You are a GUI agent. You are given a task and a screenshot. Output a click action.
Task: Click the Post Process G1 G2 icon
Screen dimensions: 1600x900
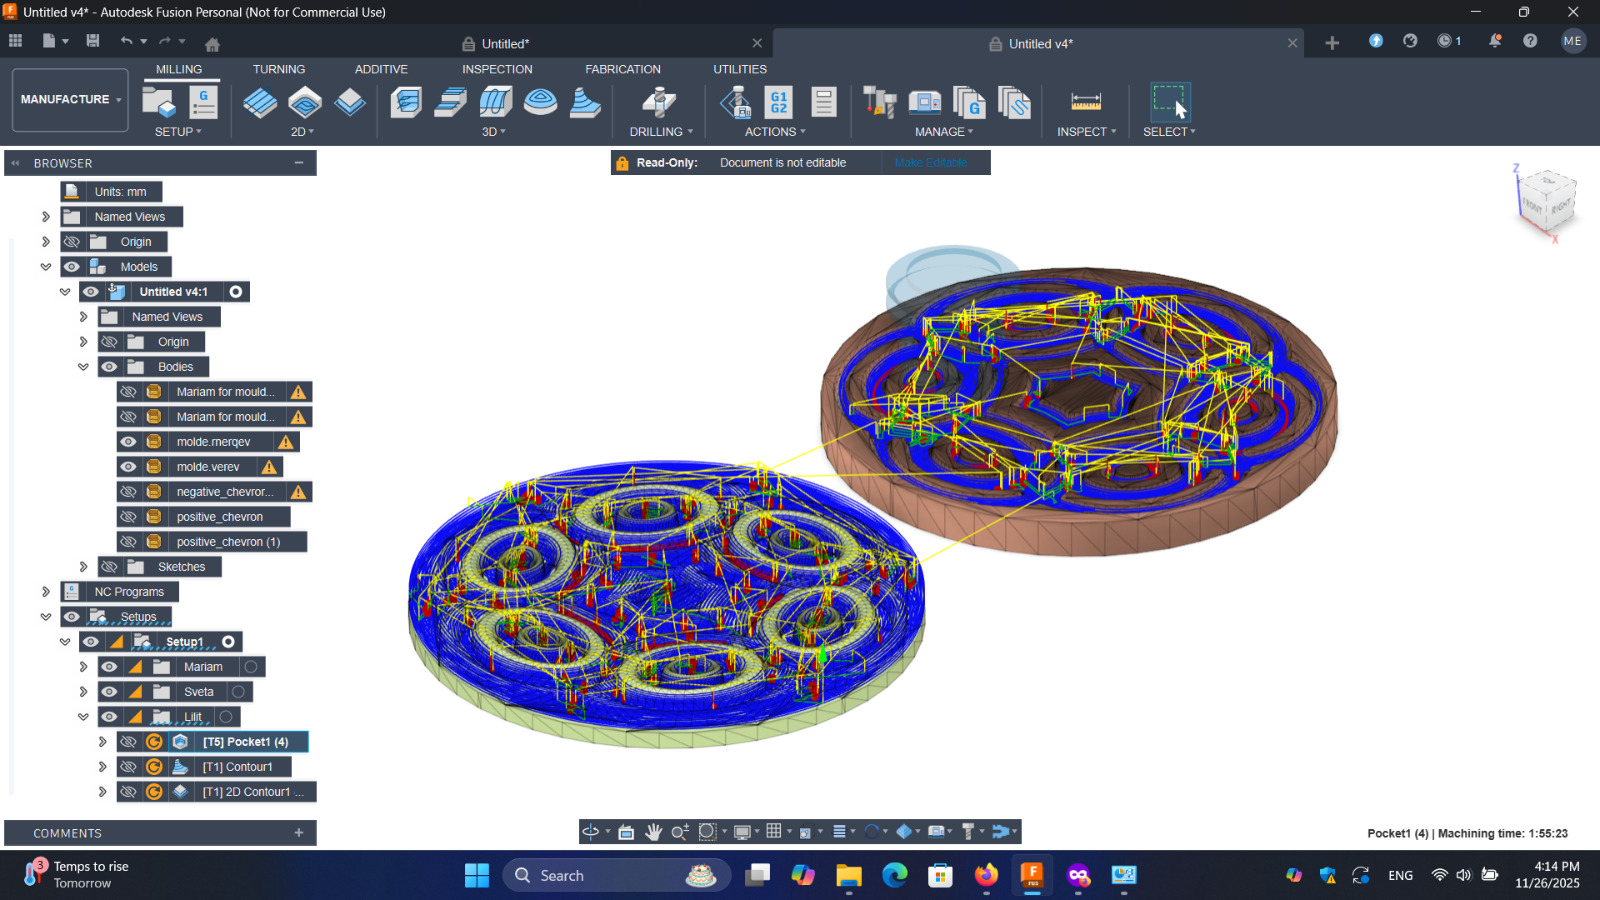(779, 102)
